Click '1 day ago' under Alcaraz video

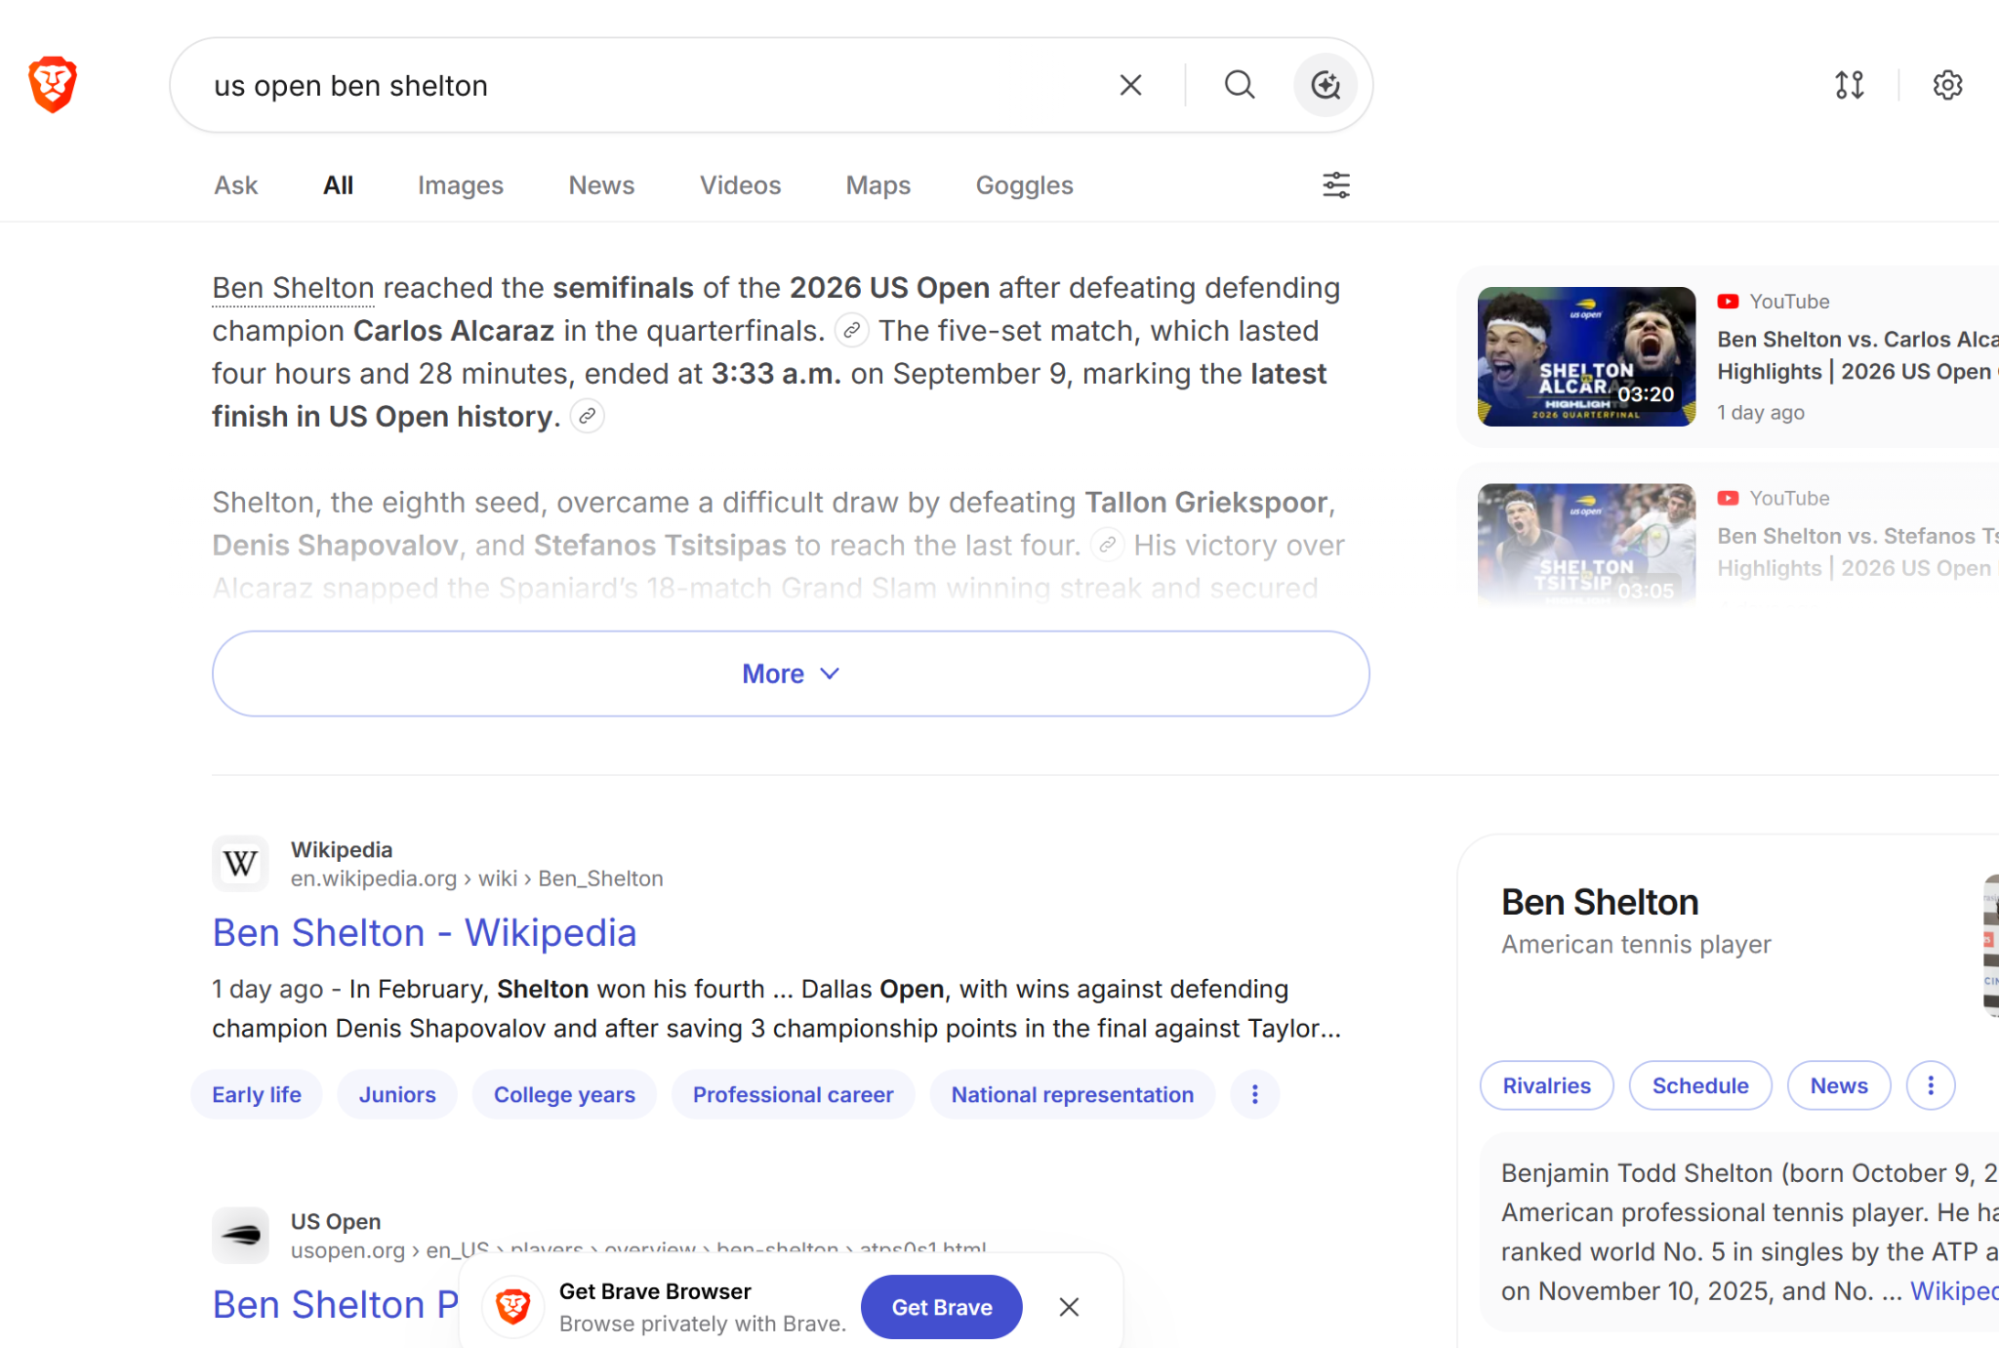click(1760, 412)
